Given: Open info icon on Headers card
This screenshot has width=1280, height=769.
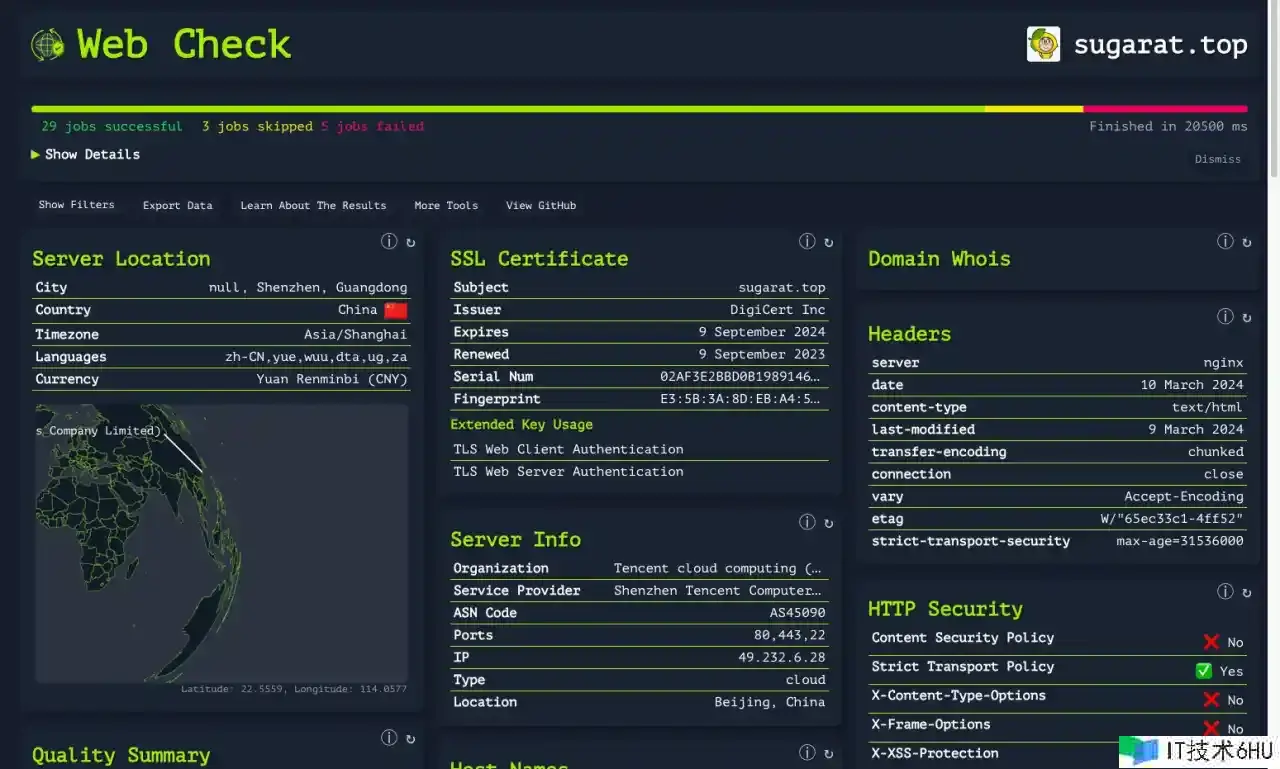Looking at the screenshot, I should click(x=1225, y=317).
